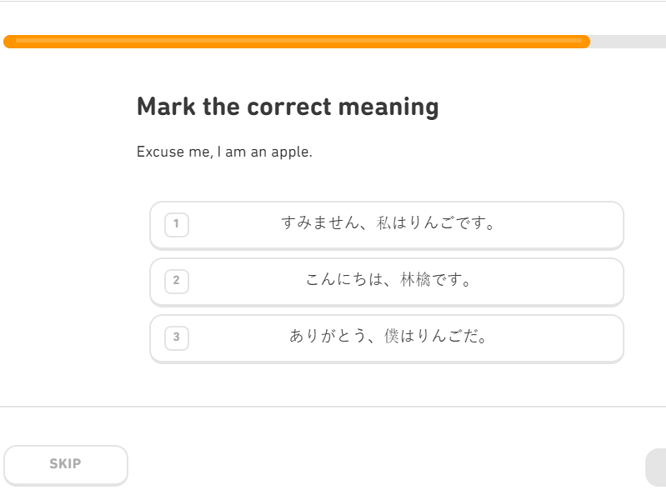Click the orange filled portion of progress bar
This screenshot has width=666, height=500.
click(x=300, y=42)
